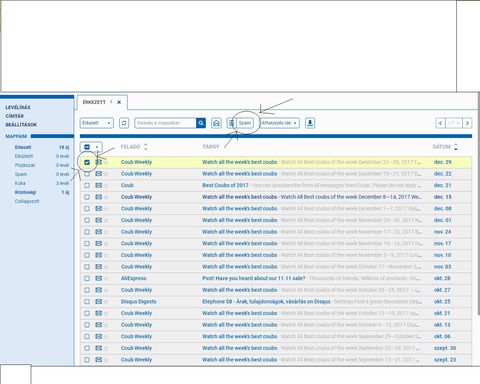Click the trash delete icon beside Spam
The image size is (480, 384).
pyautogui.click(x=231, y=123)
